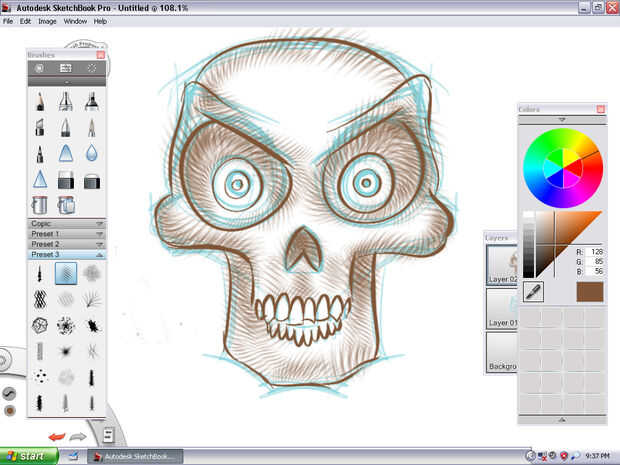
Task: Select the Flood Fill All Layers bucket
Action: click(66, 205)
